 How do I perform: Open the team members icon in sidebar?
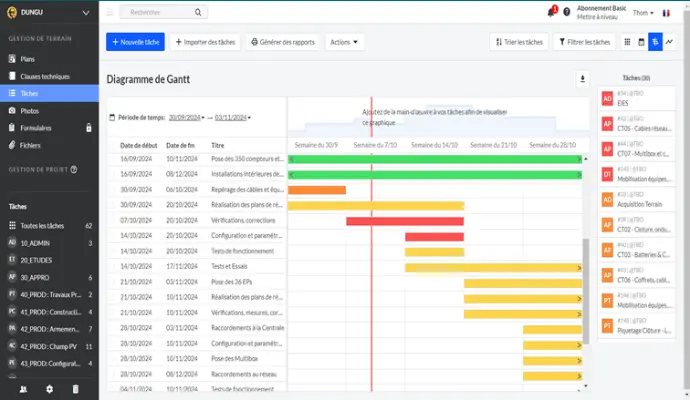(x=23, y=389)
